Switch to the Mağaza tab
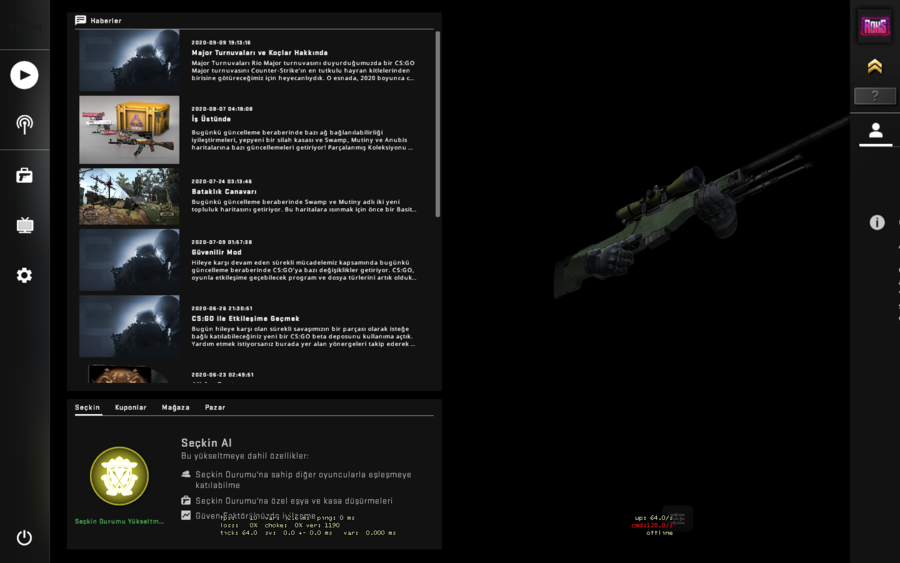 pyautogui.click(x=175, y=407)
